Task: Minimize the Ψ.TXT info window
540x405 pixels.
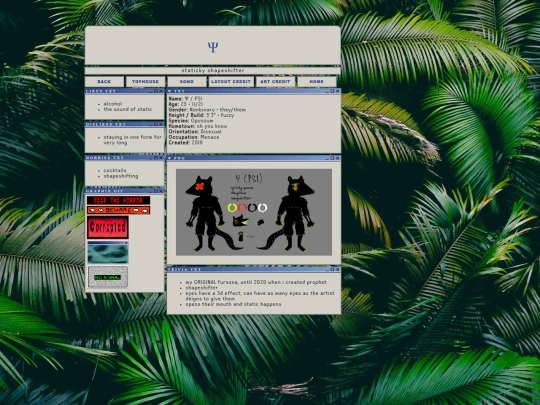Action: [328, 91]
